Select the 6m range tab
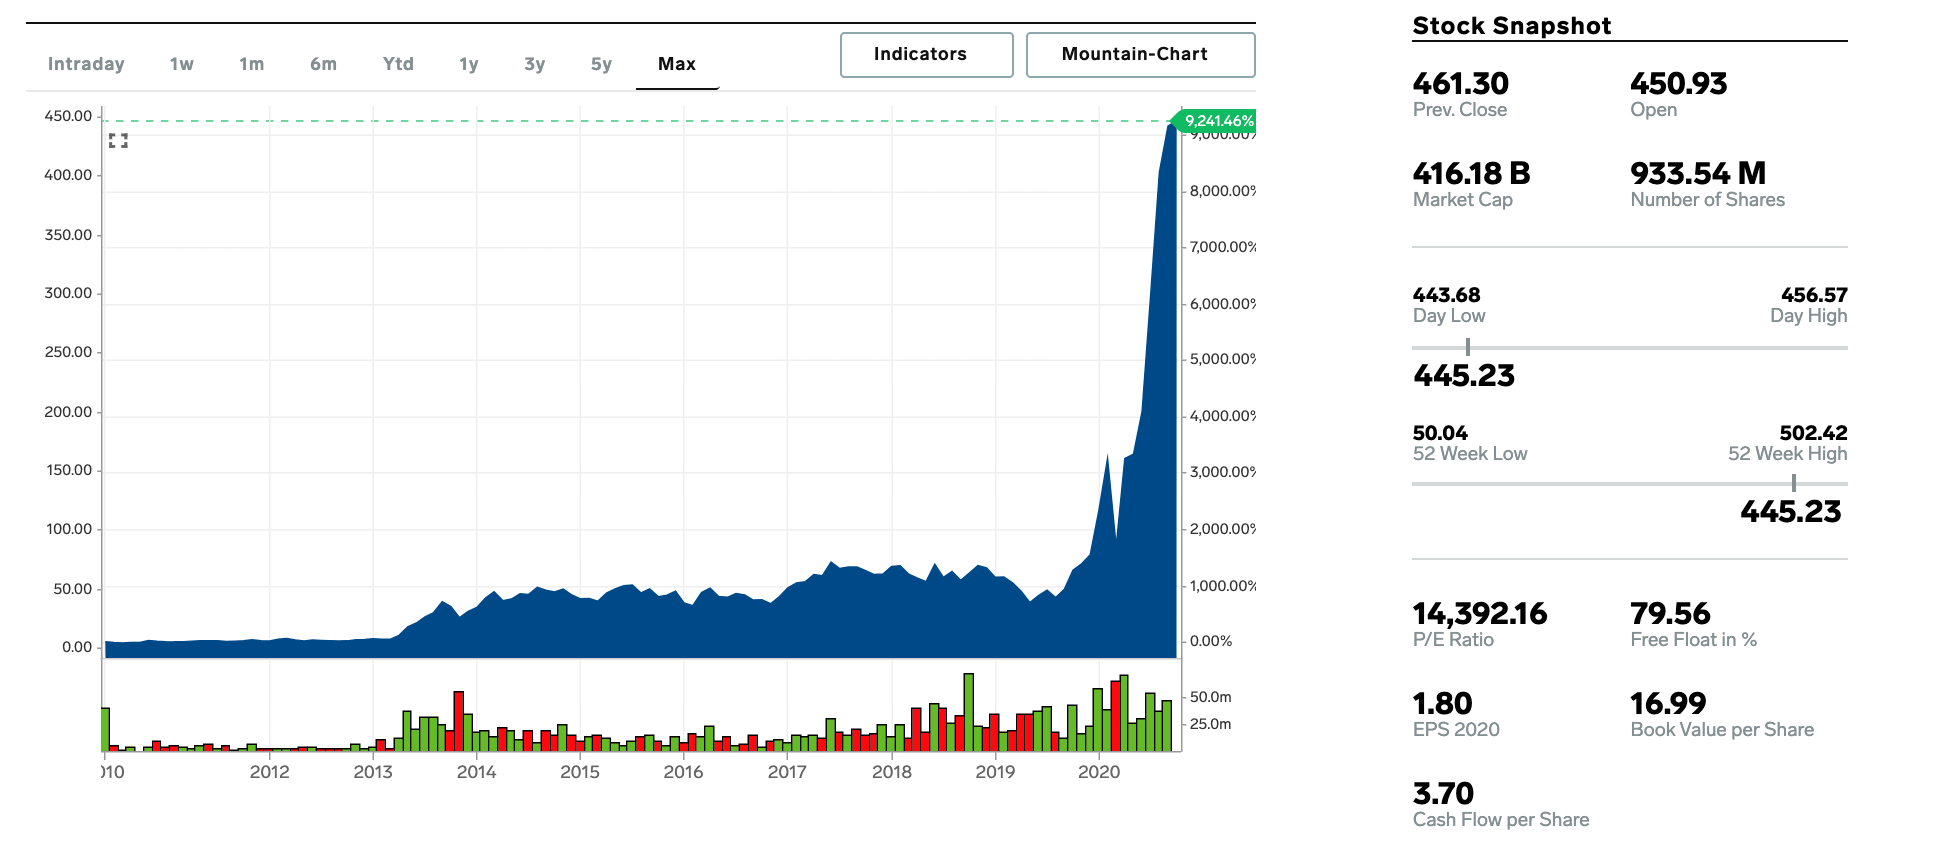Image resolution: width=1944 pixels, height=846 pixels. 323,64
